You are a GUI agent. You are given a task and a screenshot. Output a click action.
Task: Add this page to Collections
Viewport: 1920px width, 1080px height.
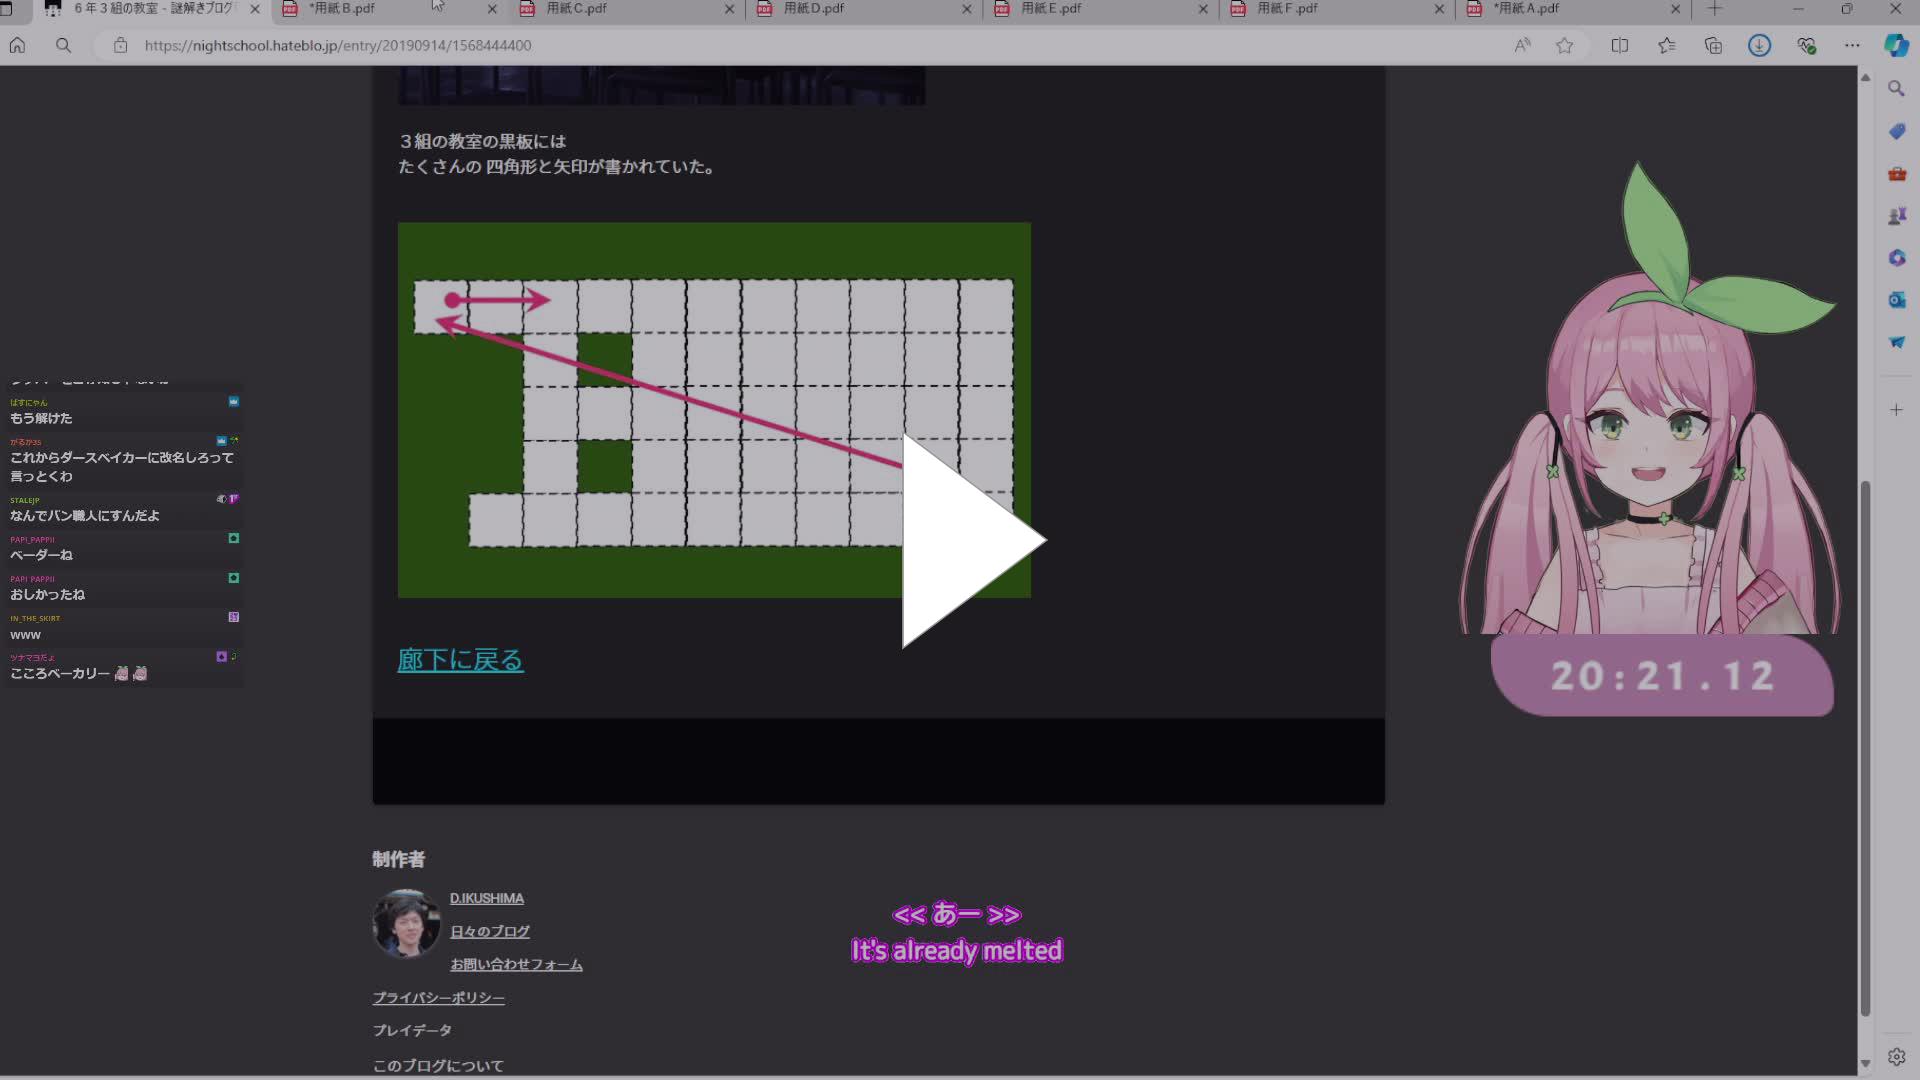tap(1714, 45)
